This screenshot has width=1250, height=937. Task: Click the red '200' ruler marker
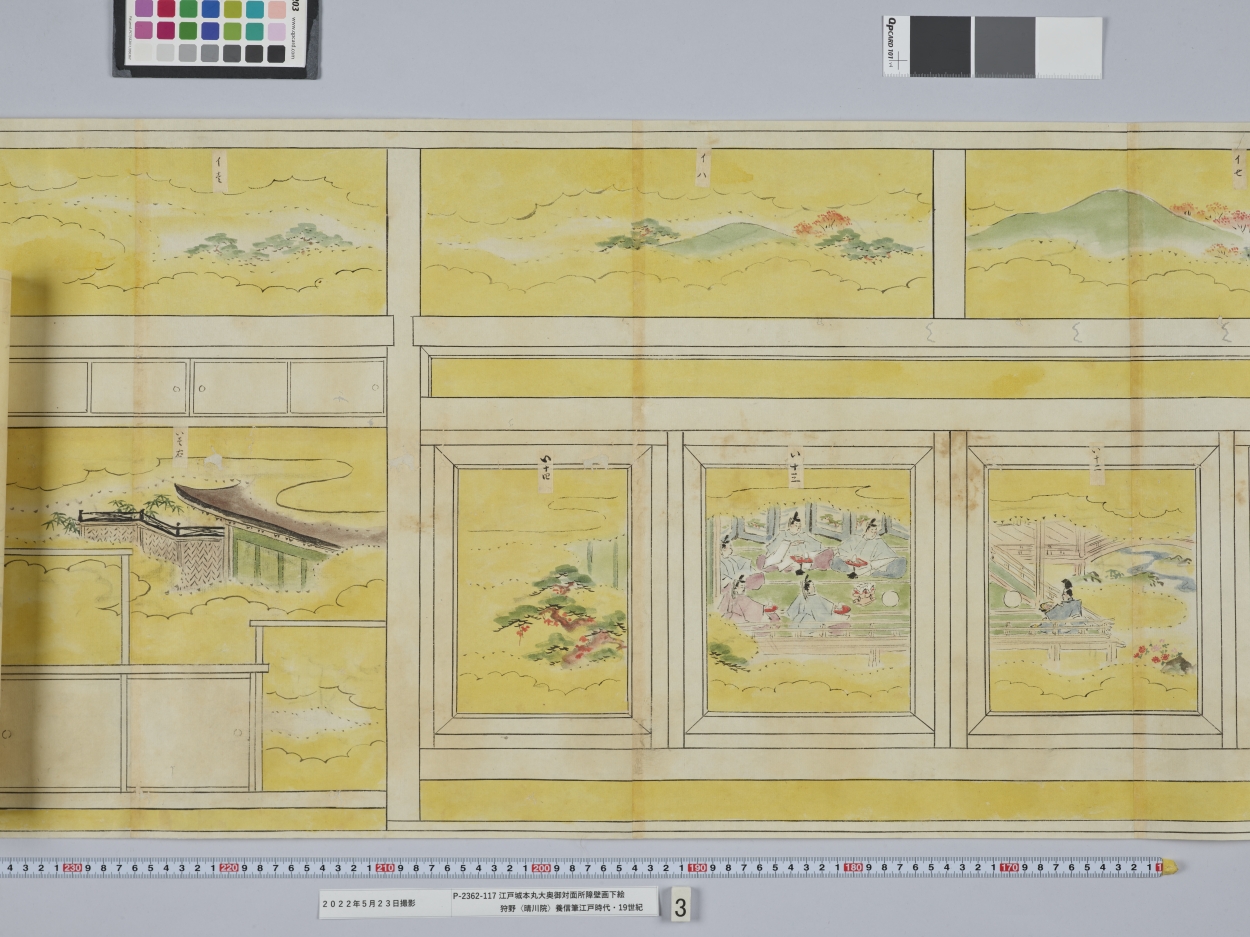541,868
